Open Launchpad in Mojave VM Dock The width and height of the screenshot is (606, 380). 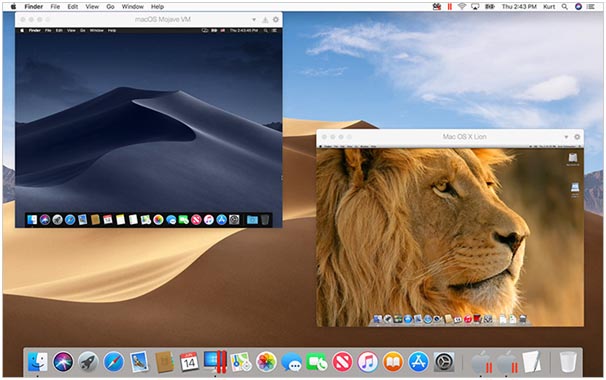pos(57,220)
